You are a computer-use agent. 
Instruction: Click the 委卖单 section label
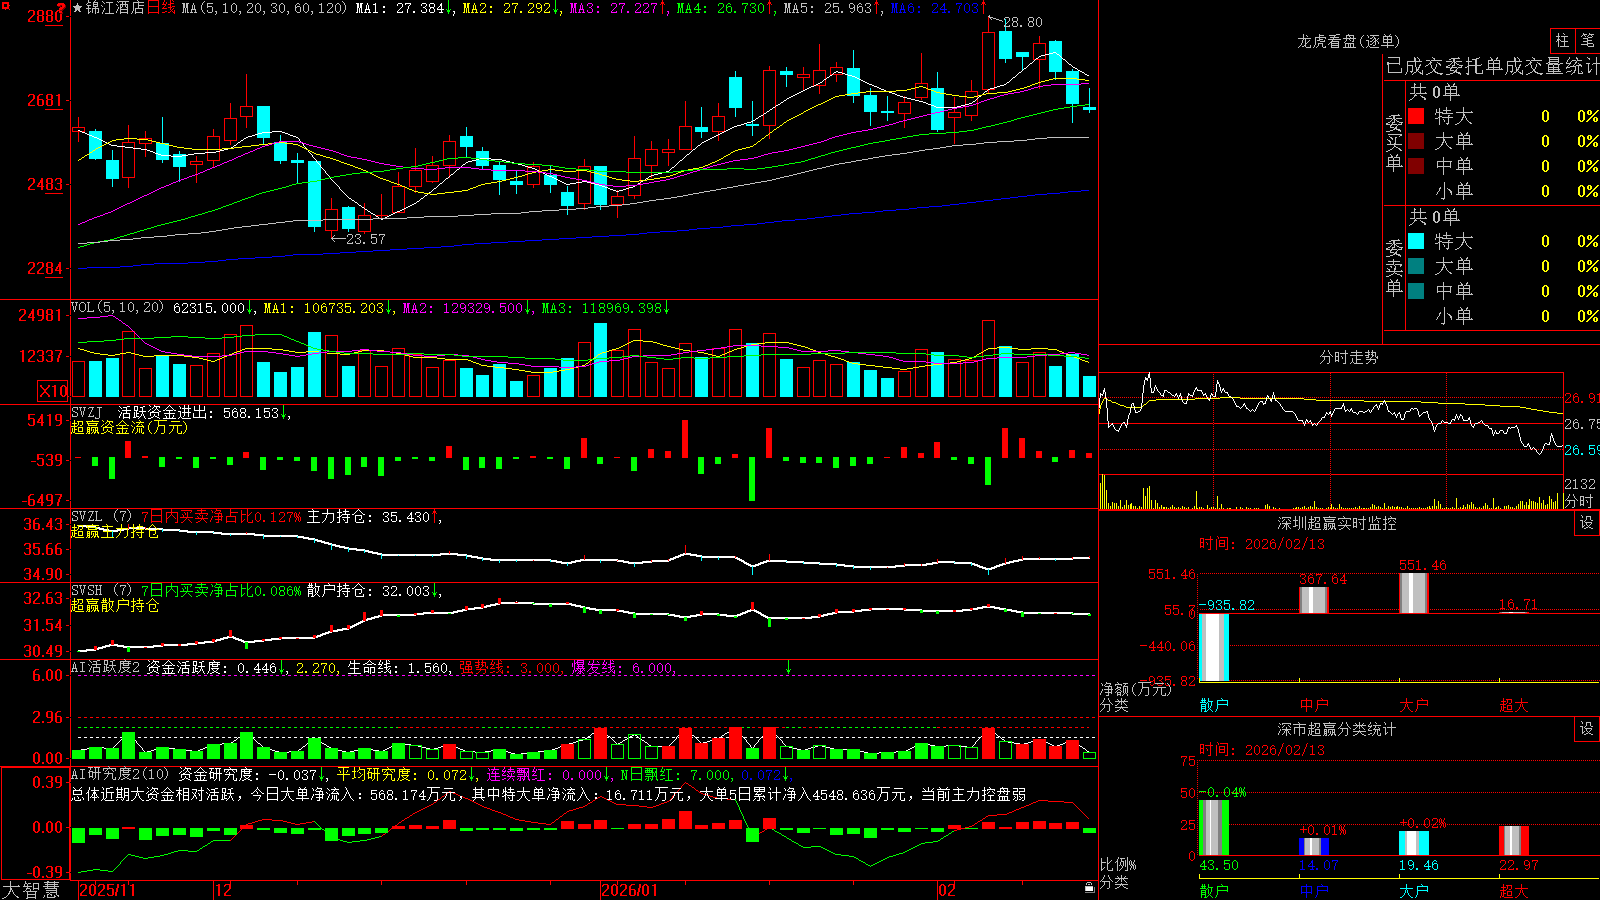pos(1394,267)
